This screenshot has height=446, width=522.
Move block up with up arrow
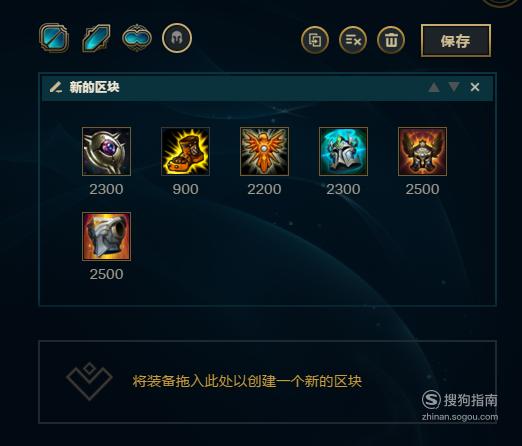434,87
